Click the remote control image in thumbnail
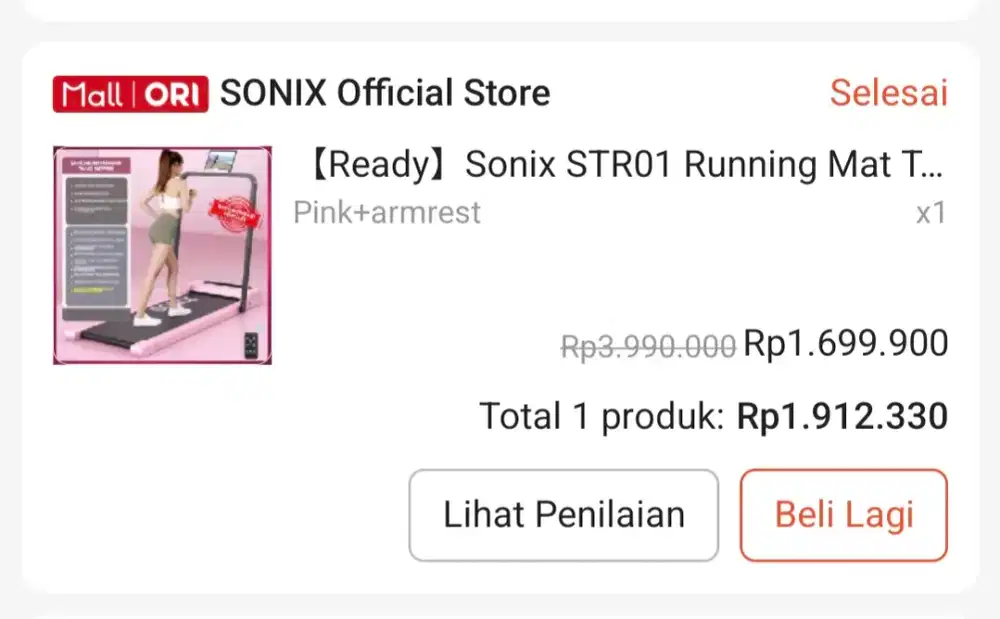The image size is (1000, 619). pyautogui.click(x=253, y=344)
